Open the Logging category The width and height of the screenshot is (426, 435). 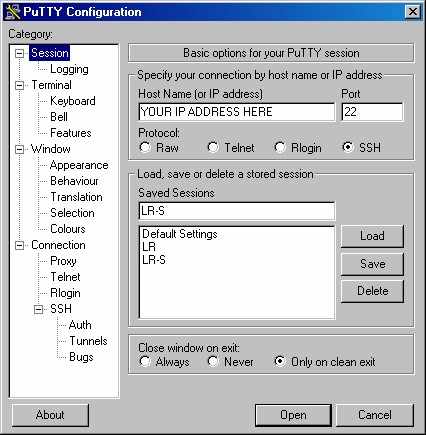click(69, 69)
